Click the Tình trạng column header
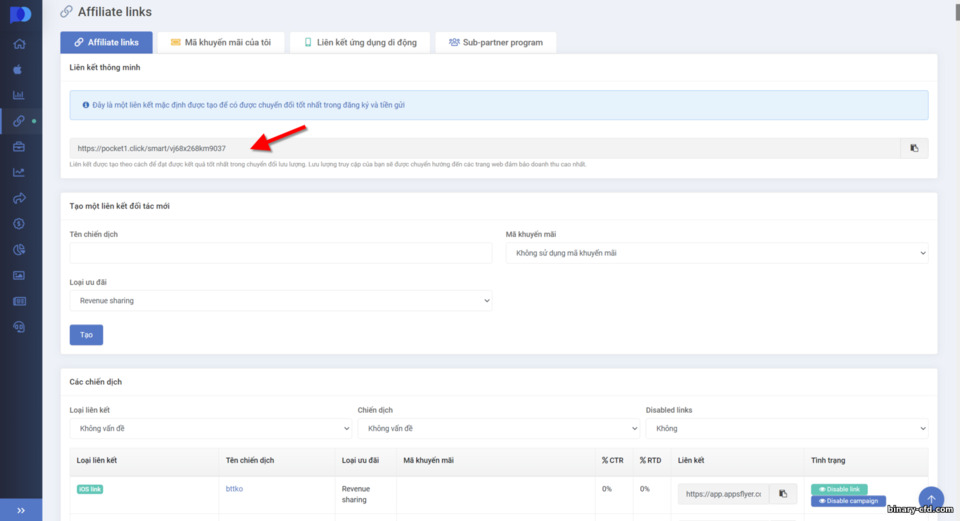The image size is (960, 521). 828,460
